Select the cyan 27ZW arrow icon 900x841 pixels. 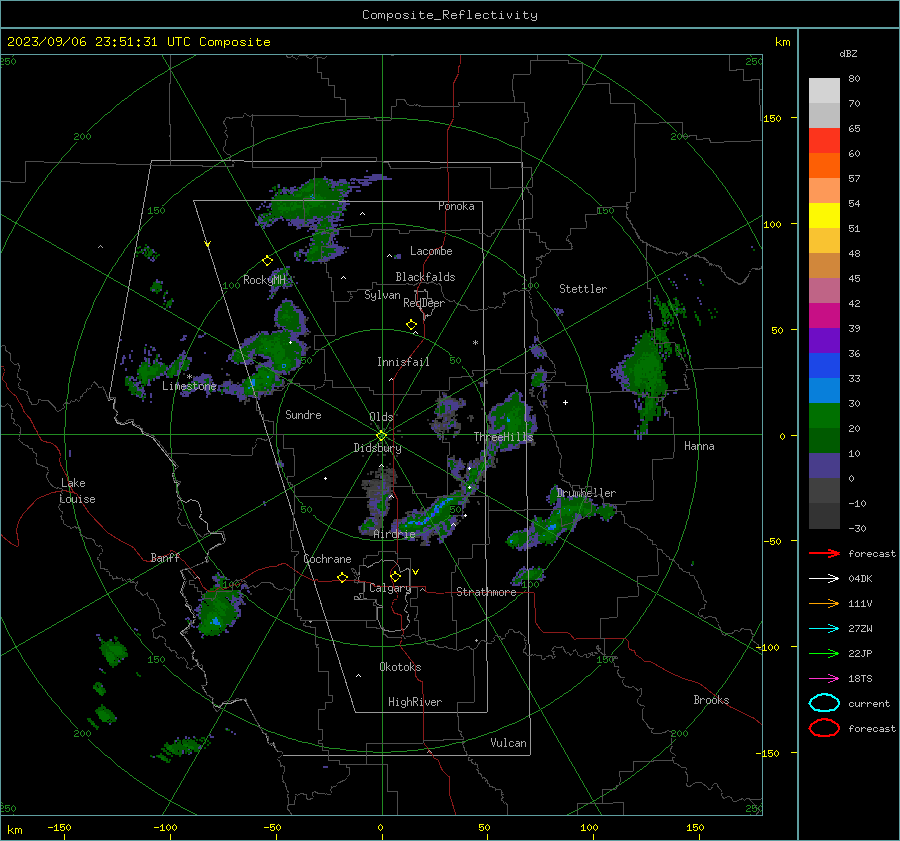pyautogui.click(x=824, y=628)
